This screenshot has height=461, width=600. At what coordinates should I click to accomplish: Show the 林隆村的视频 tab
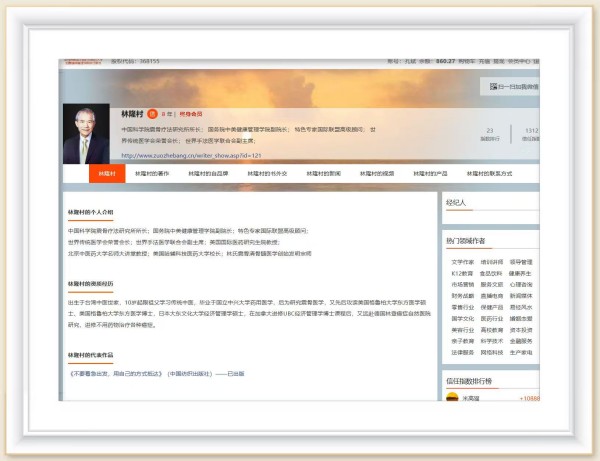coord(377,174)
